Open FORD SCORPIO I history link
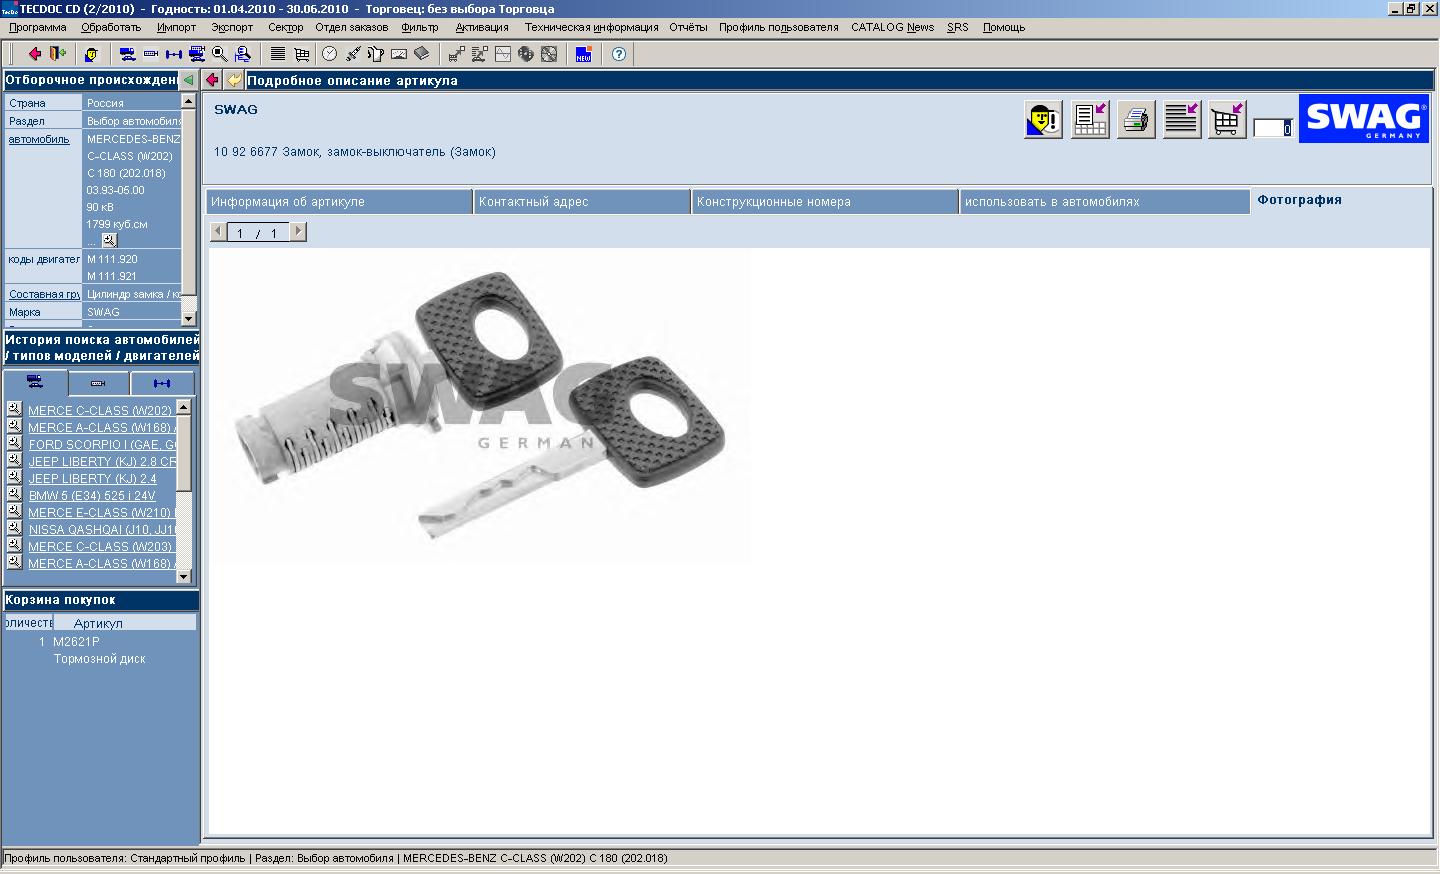The width and height of the screenshot is (1440, 874). (x=102, y=445)
